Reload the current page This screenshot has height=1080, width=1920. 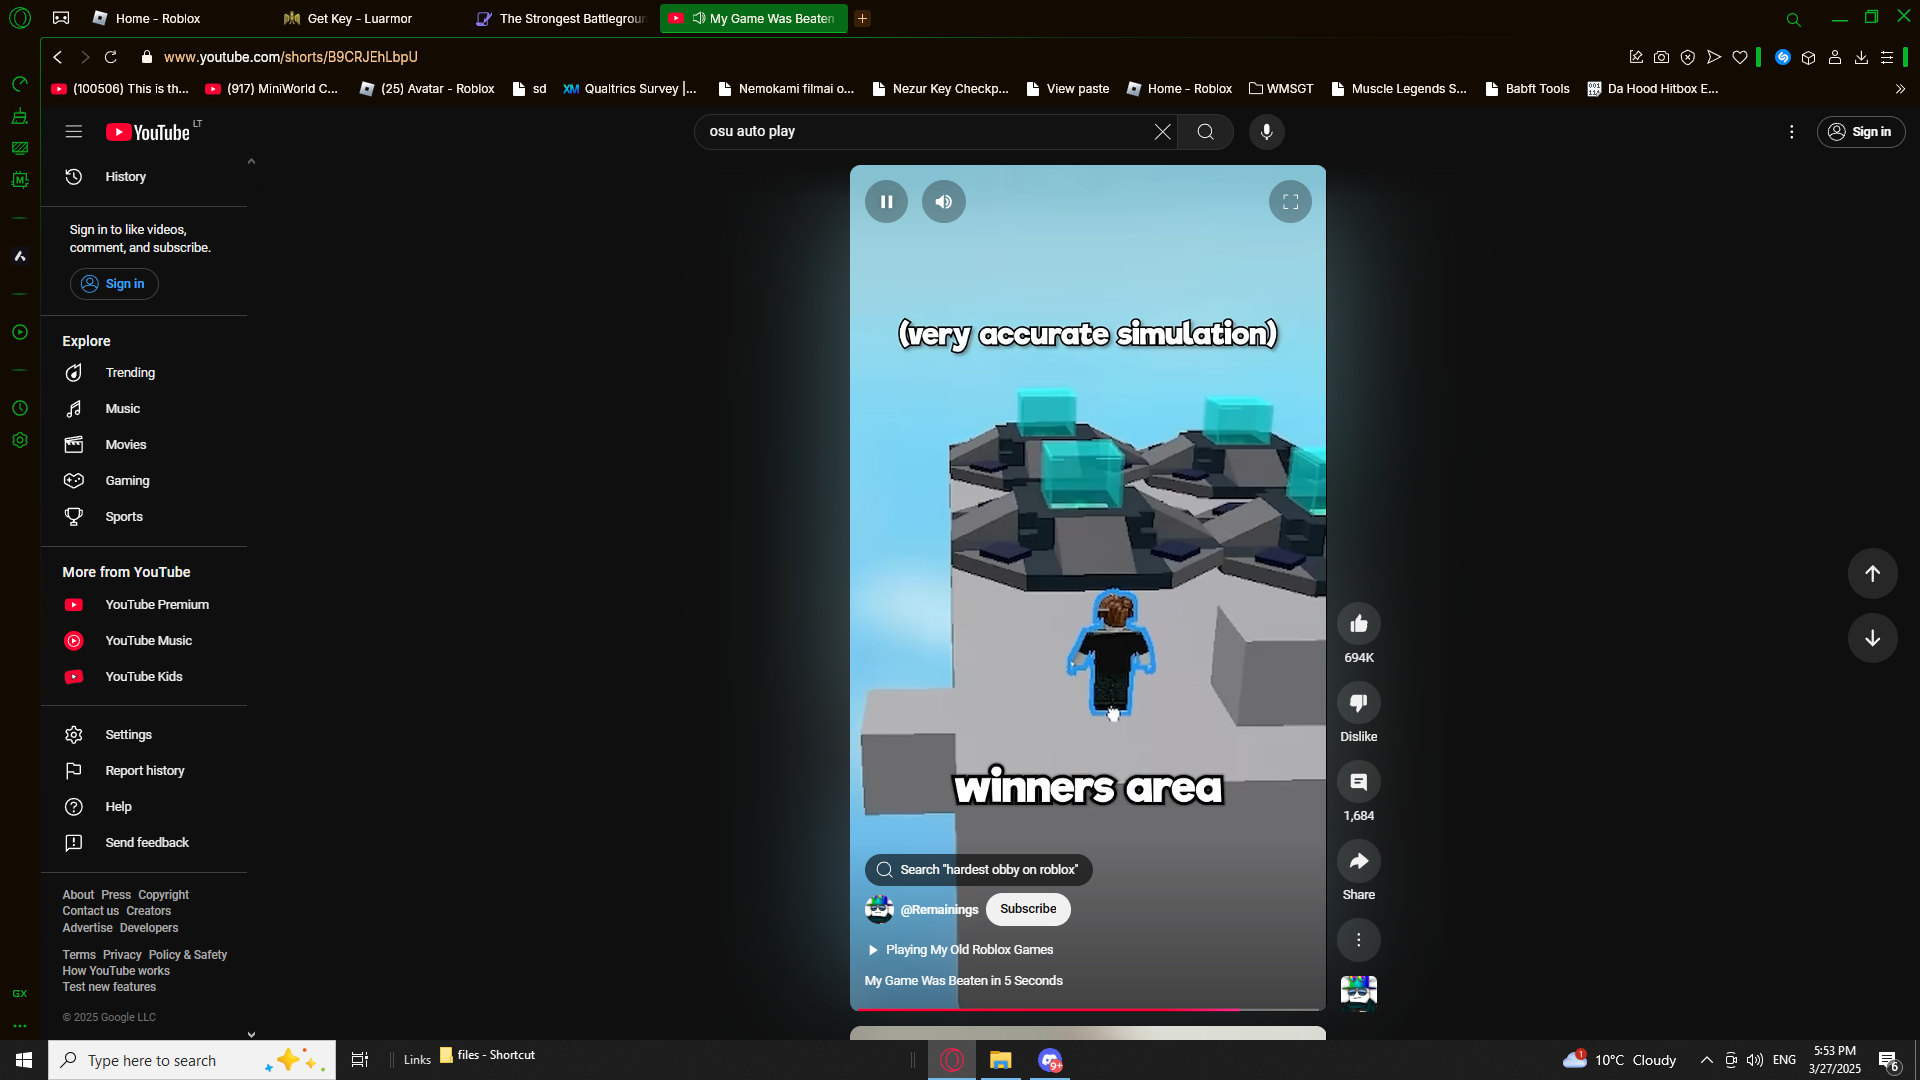(111, 57)
